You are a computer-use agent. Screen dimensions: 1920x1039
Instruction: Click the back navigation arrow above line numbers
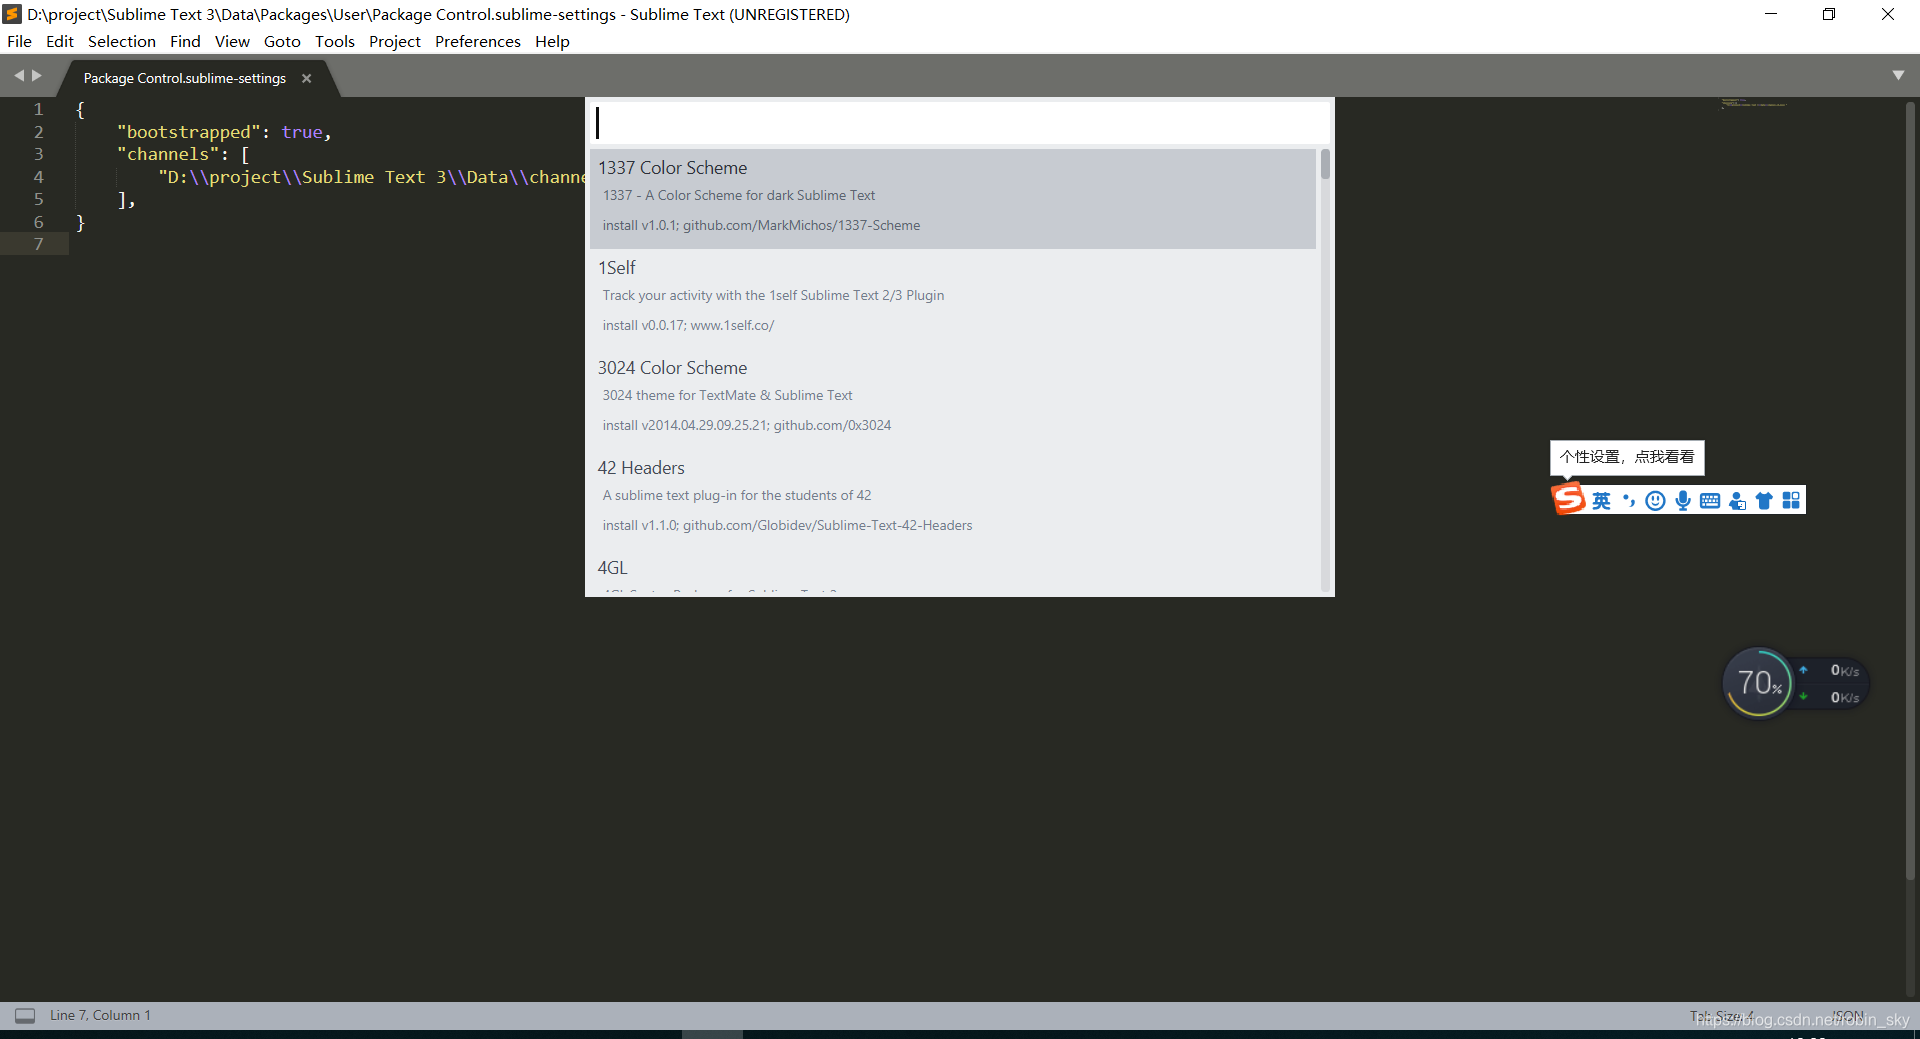click(19, 74)
